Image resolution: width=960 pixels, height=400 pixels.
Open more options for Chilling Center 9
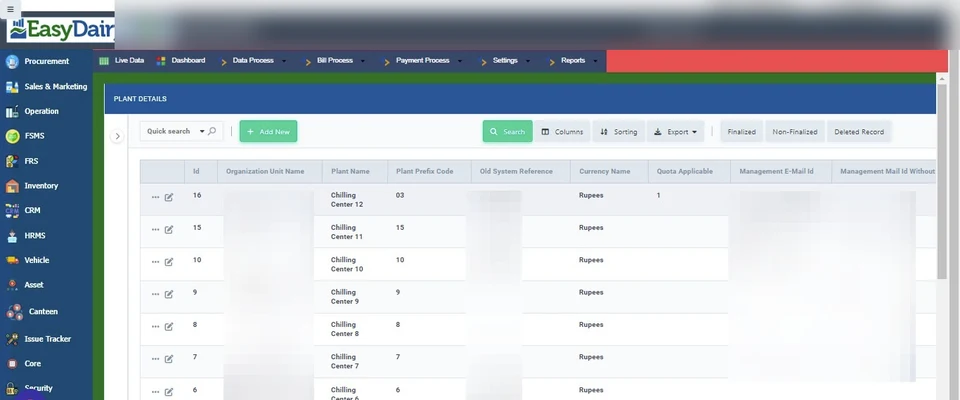point(155,294)
